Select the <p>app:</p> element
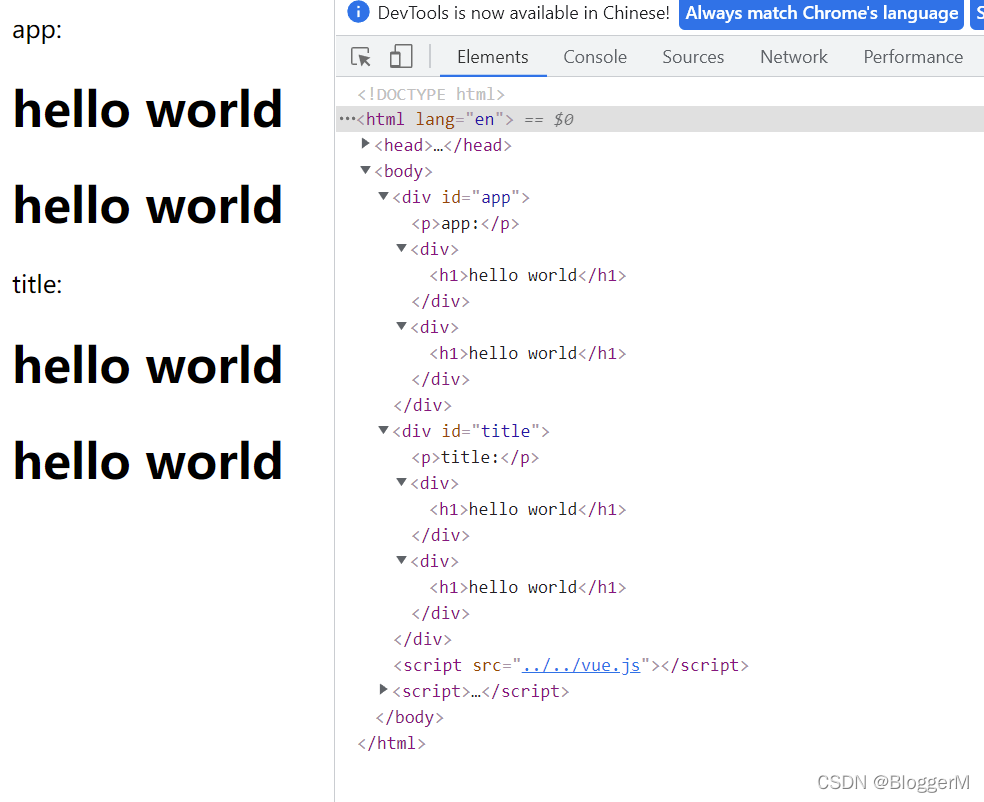This screenshot has width=984, height=802. coord(465,223)
